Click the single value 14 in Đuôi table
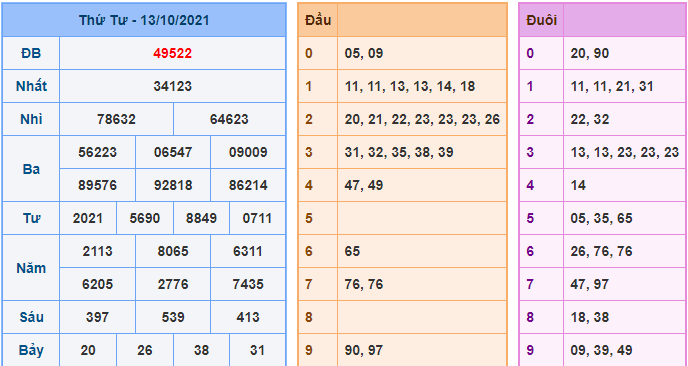 [x=578, y=185]
